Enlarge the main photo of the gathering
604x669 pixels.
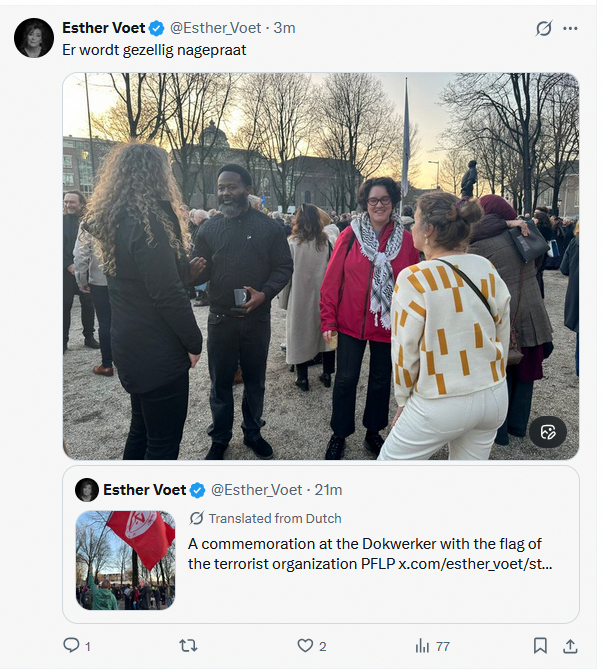[x=321, y=266]
